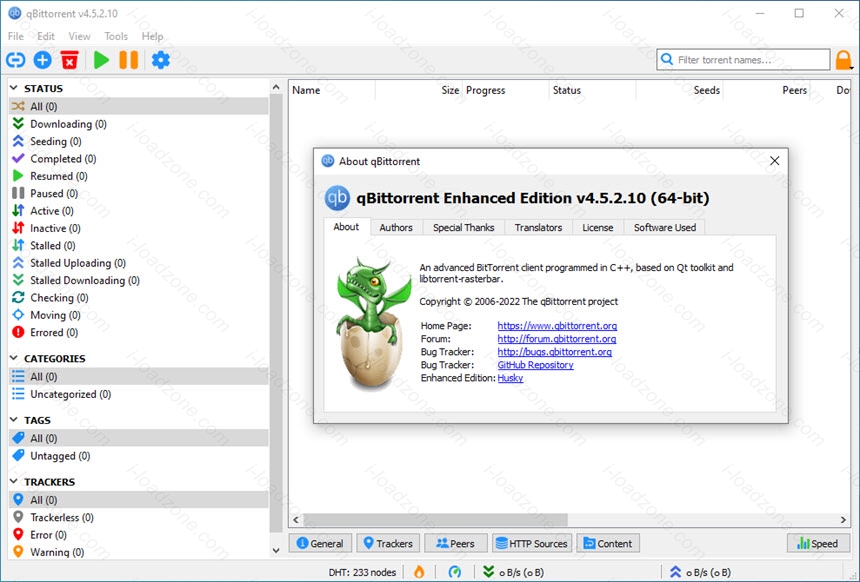Viewport: 860px width, 582px height.
Task: Select the Paused (0) status filter
Action: [x=139, y=193]
